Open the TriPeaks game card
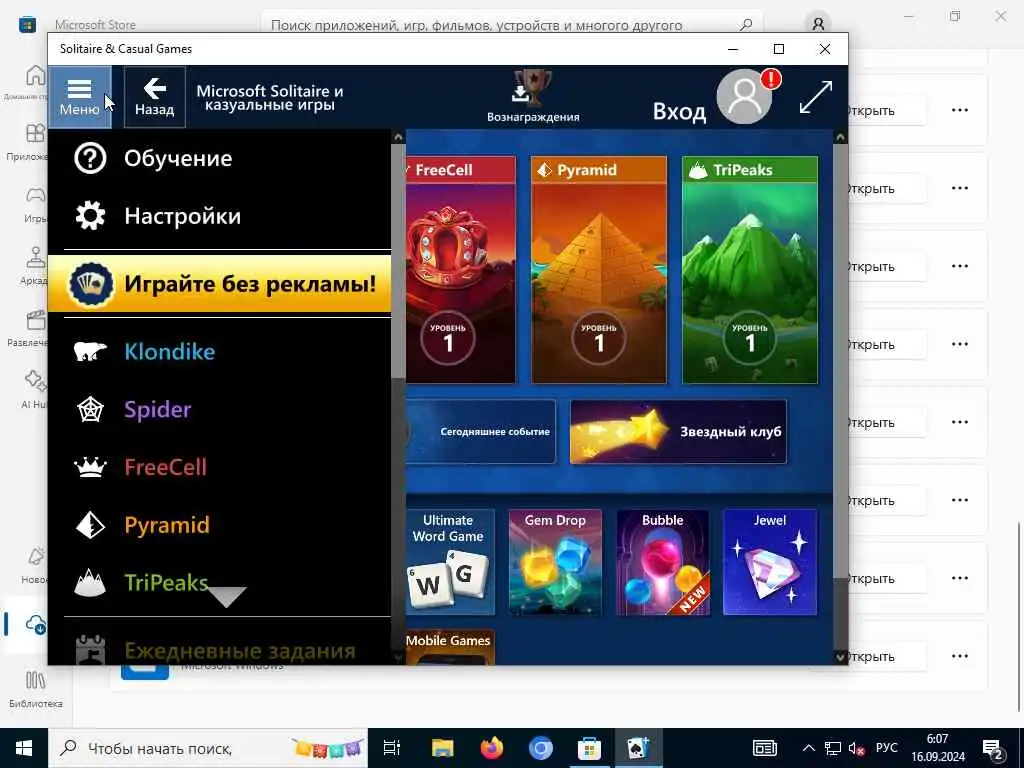1024x768 pixels. pyautogui.click(x=750, y=269)
